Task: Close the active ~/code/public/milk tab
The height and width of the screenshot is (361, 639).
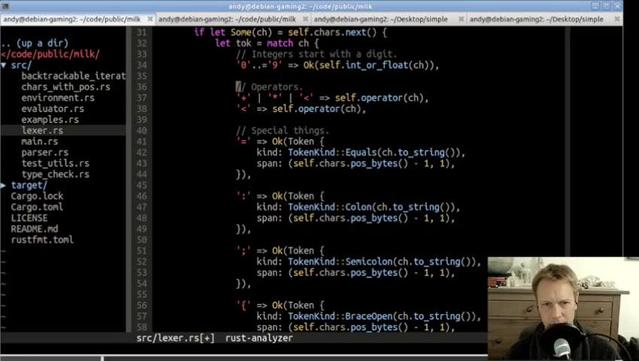Action: (x=150, y=19)
